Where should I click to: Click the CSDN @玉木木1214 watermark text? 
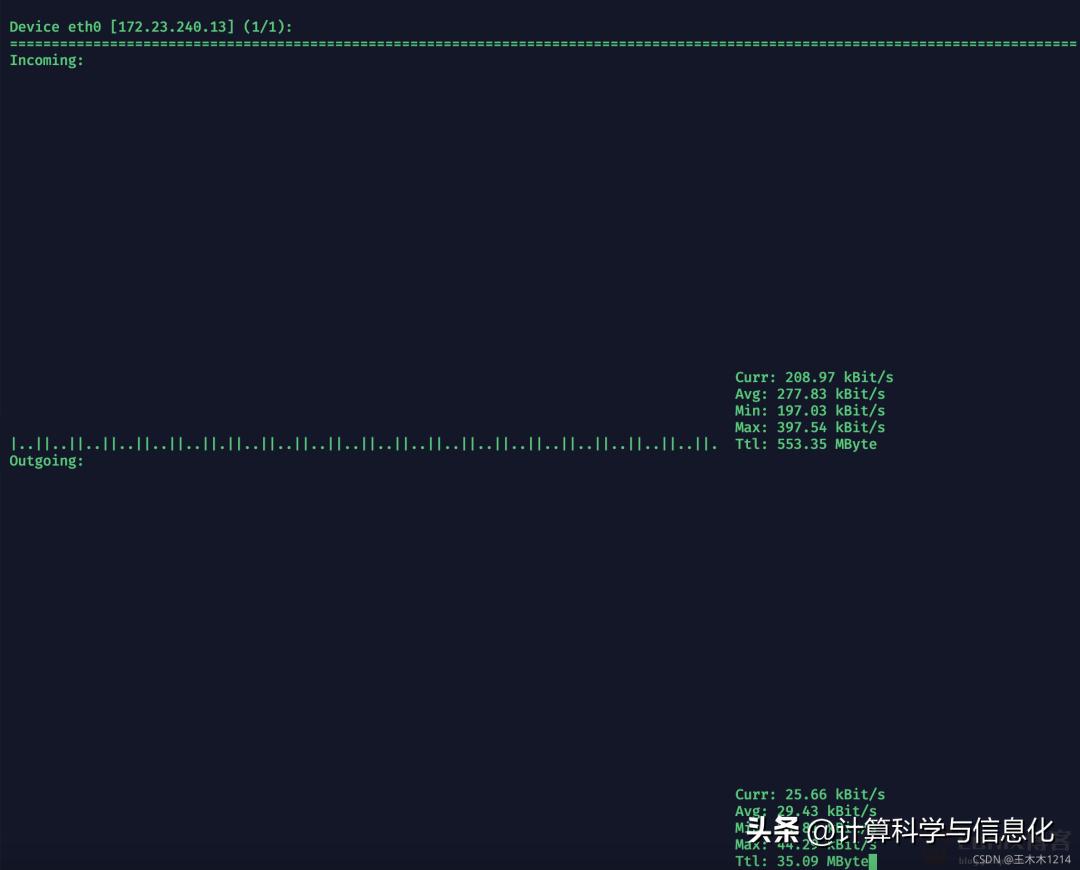[1013, 858]
